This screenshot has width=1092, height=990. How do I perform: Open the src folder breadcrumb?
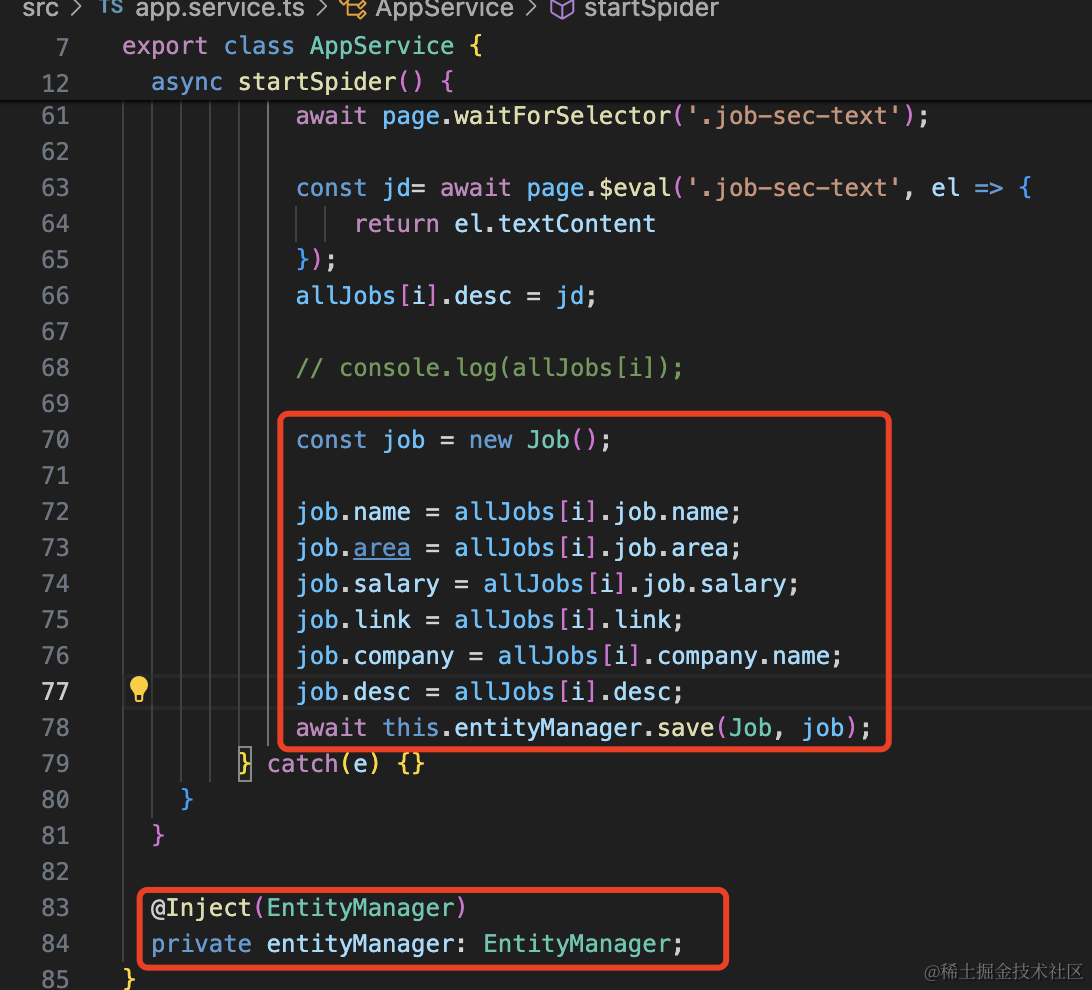tap(40, 9)
